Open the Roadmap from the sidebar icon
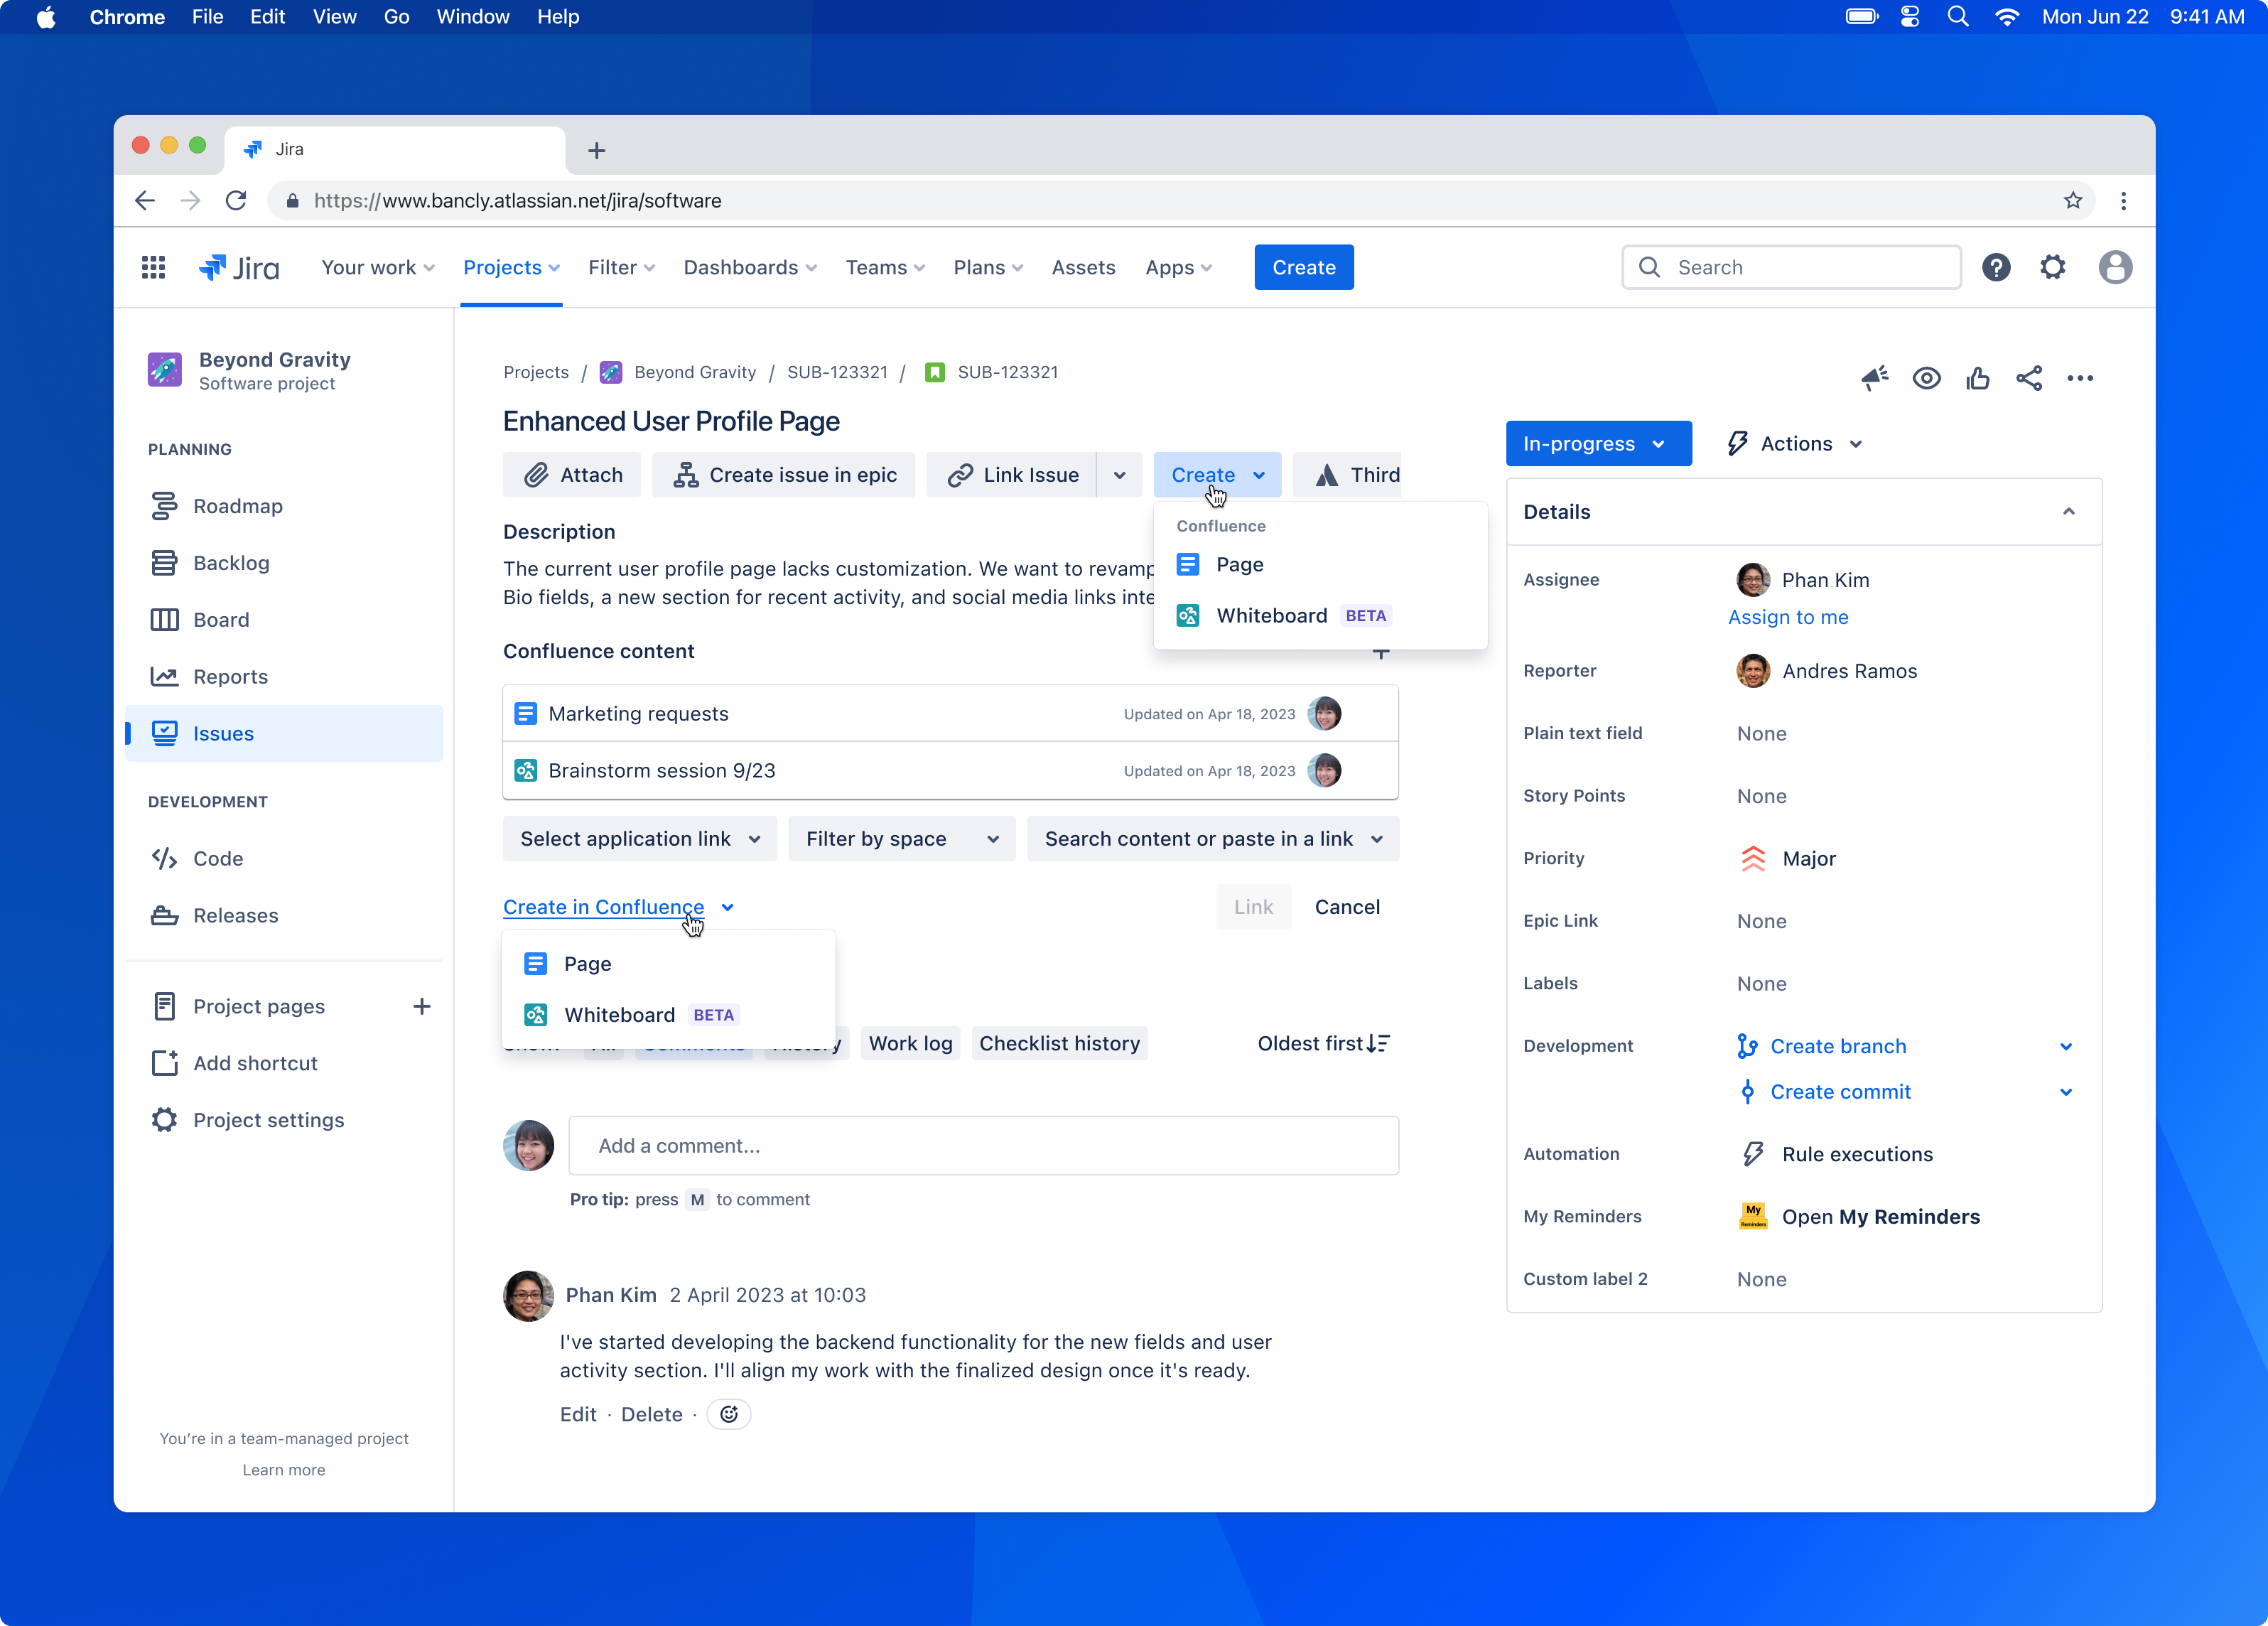The image size is (2268, 1626). (165, 506)
